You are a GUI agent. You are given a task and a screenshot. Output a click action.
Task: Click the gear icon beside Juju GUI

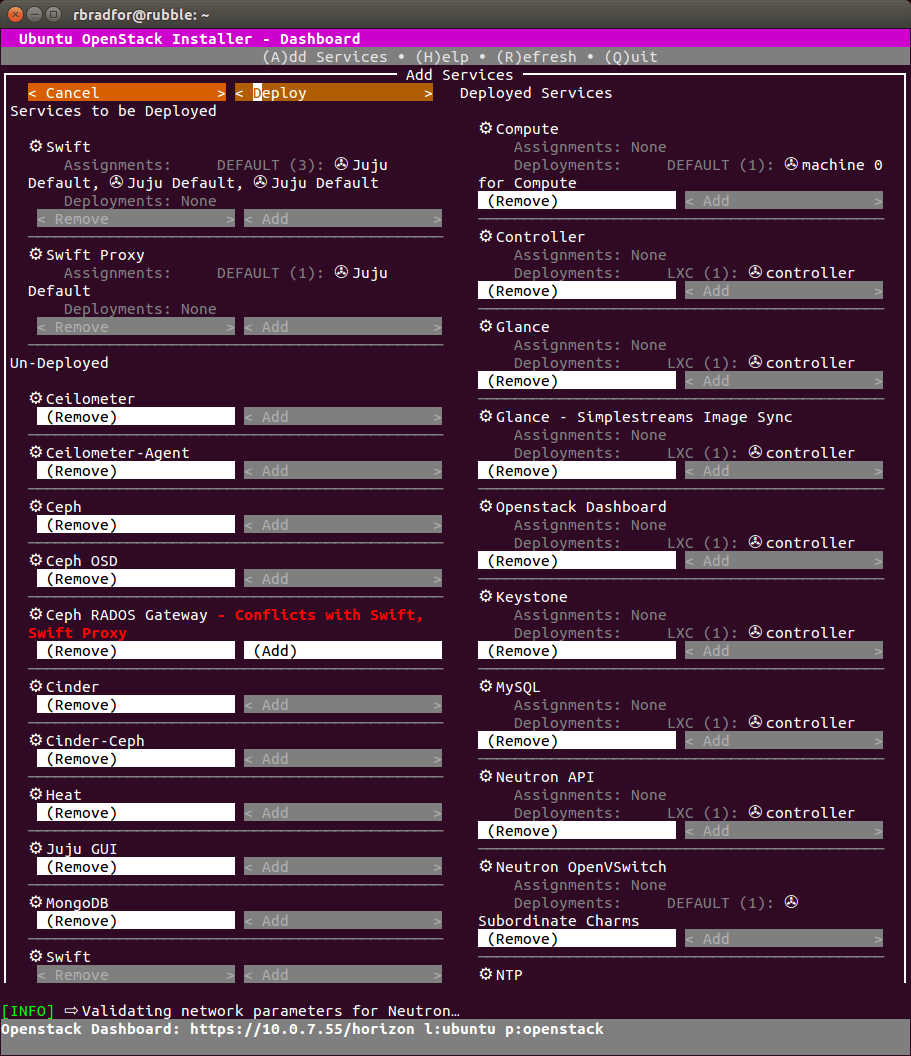click(x=36, y=848)
